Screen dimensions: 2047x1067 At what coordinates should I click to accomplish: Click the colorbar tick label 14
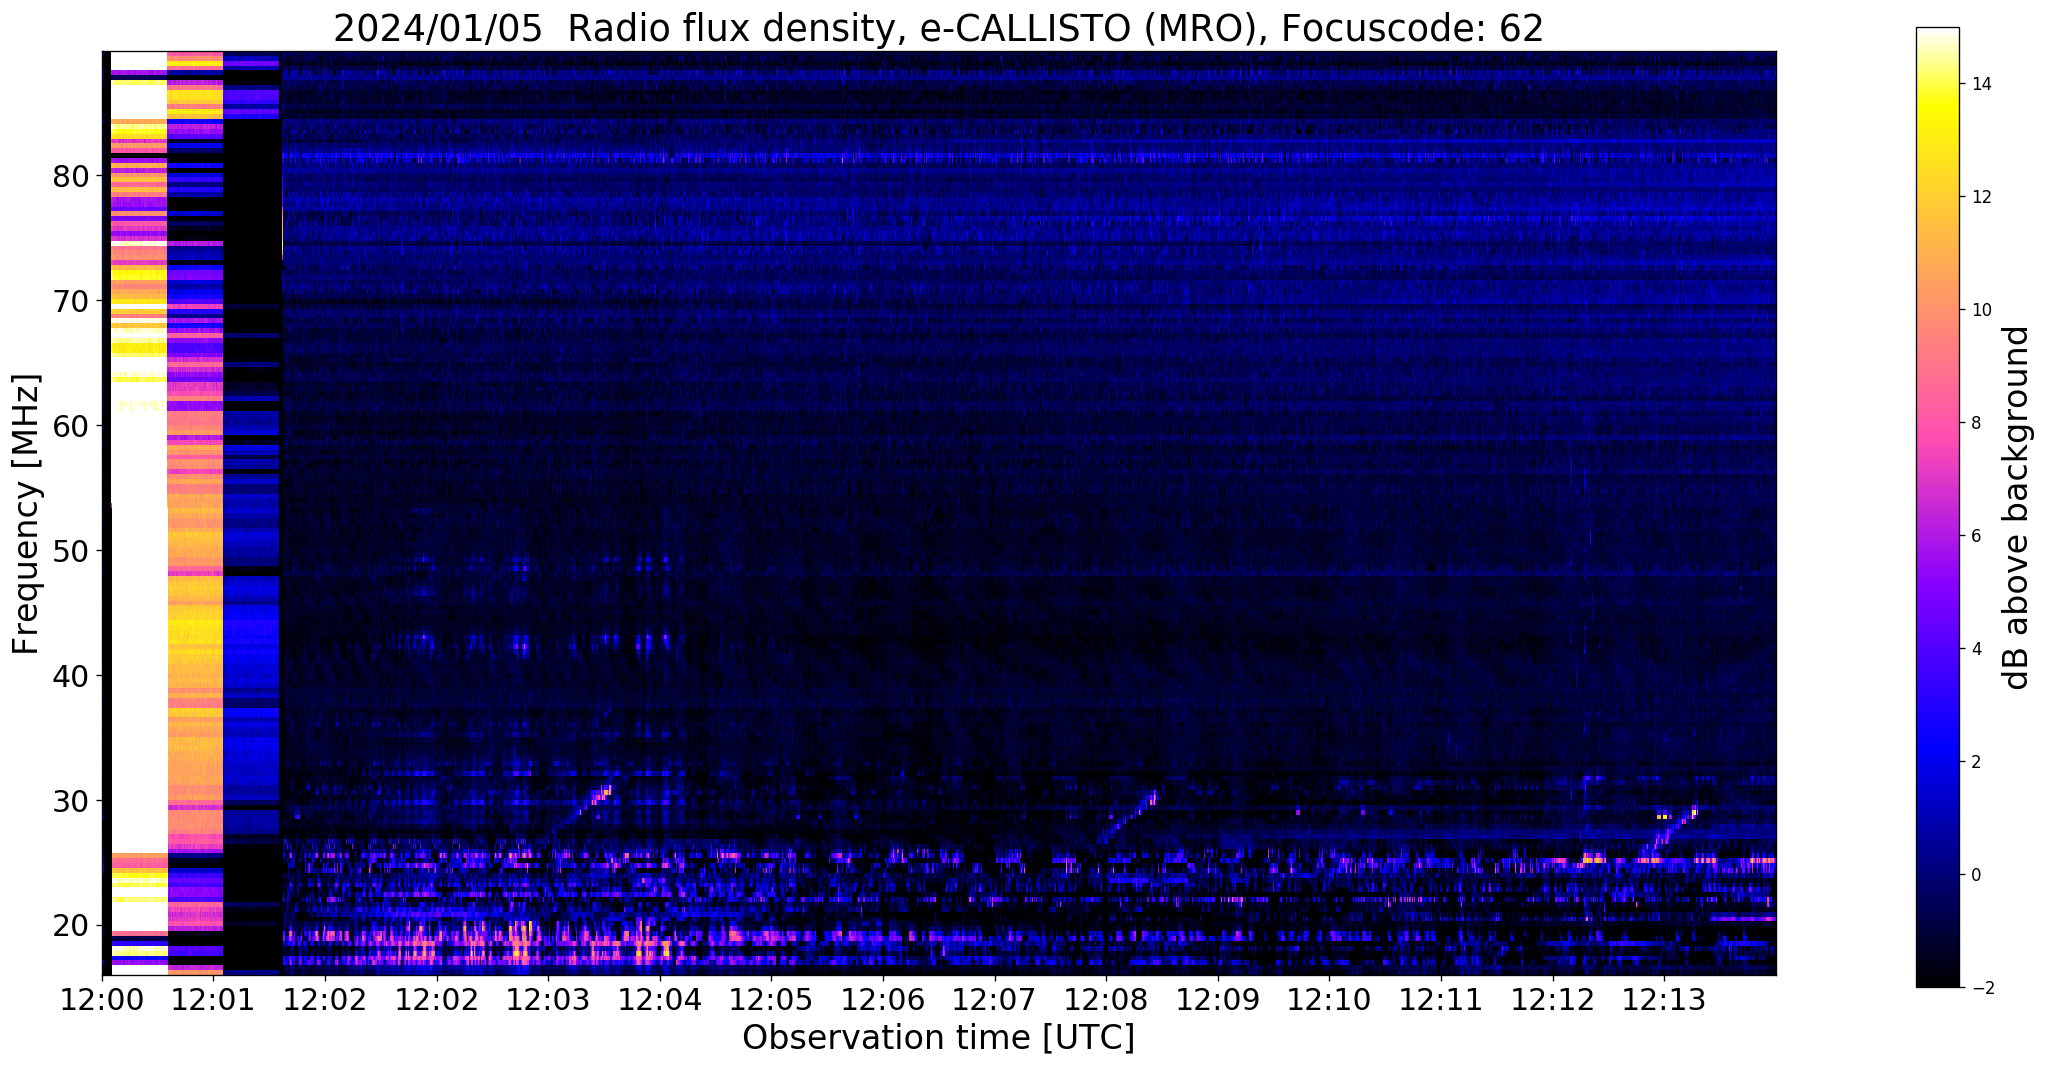click(1980, 84)
